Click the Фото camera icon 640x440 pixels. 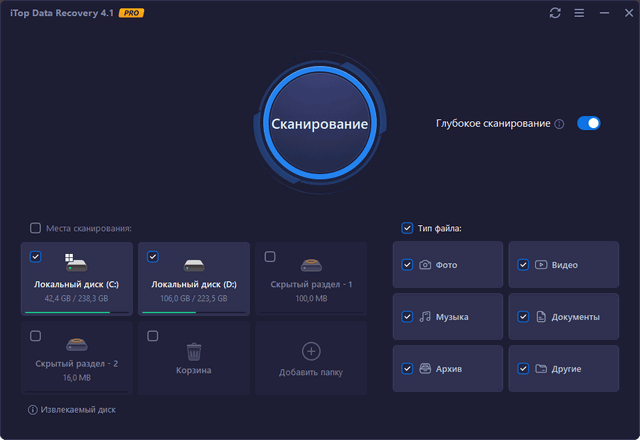pos(425,265)
